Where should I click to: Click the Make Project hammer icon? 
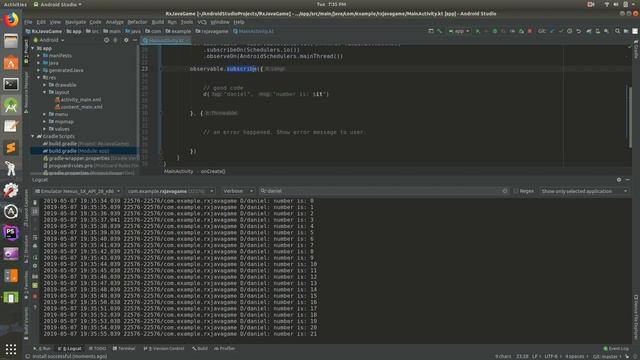pos(440,31)
